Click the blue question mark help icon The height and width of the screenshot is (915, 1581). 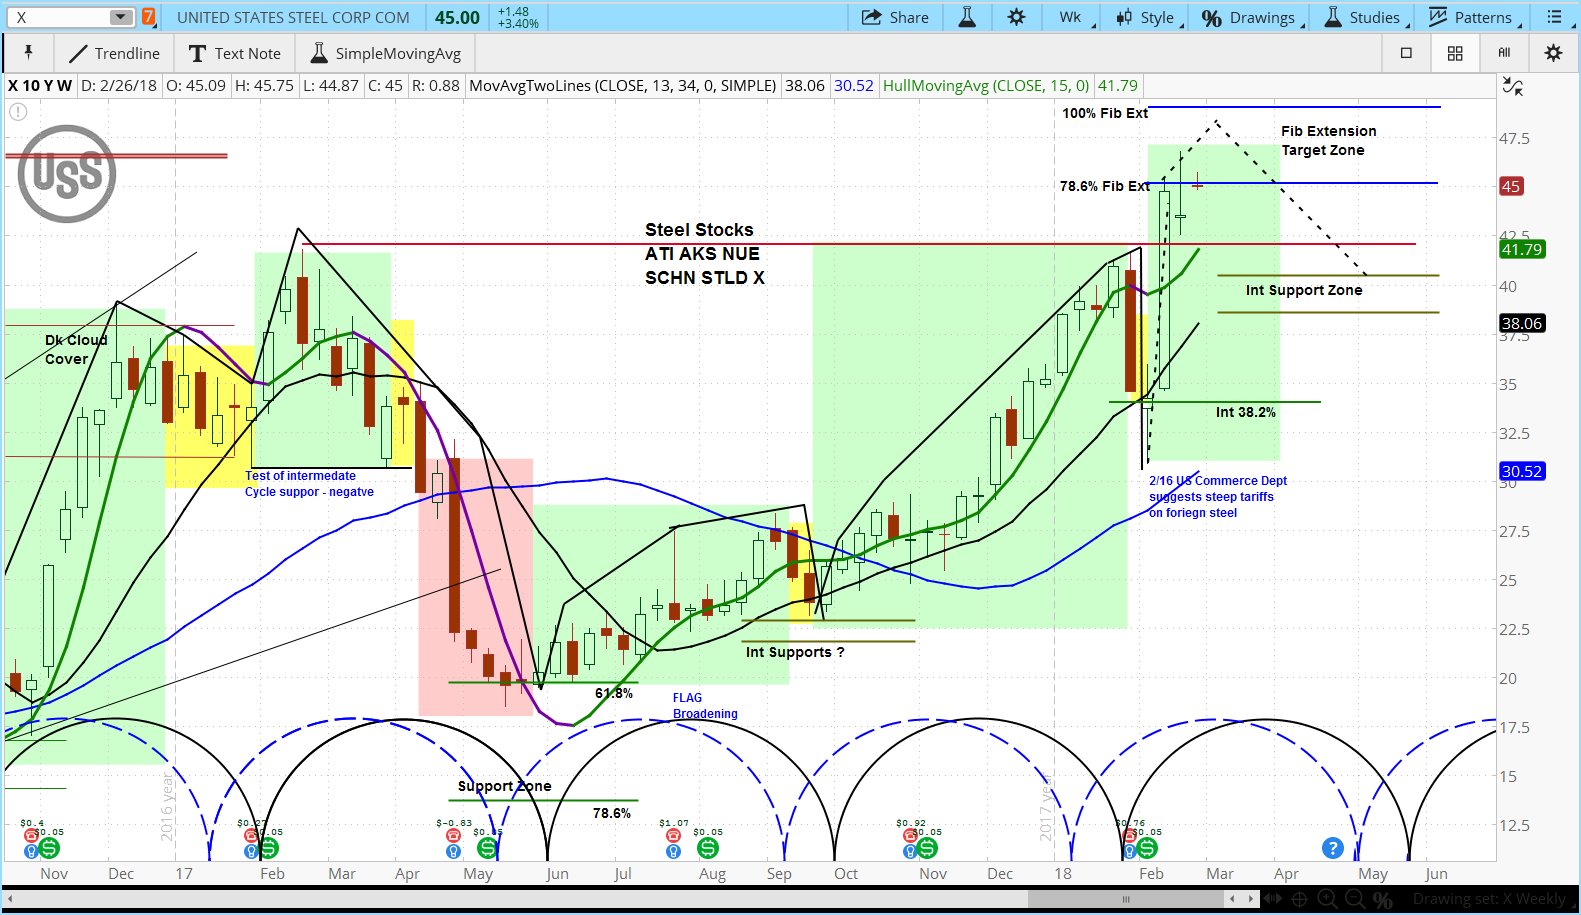tap(1332, 848)
